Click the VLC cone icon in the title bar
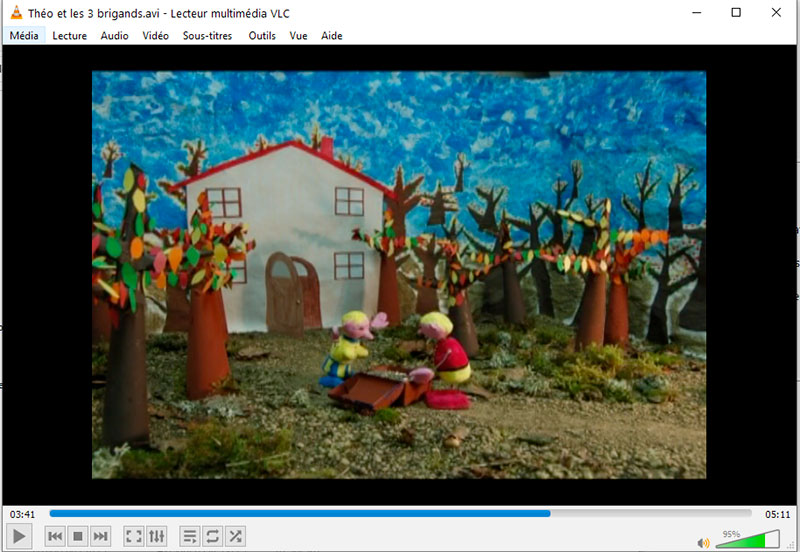The height and width of the screenshot is (552, 800). [x=16, y=13]
